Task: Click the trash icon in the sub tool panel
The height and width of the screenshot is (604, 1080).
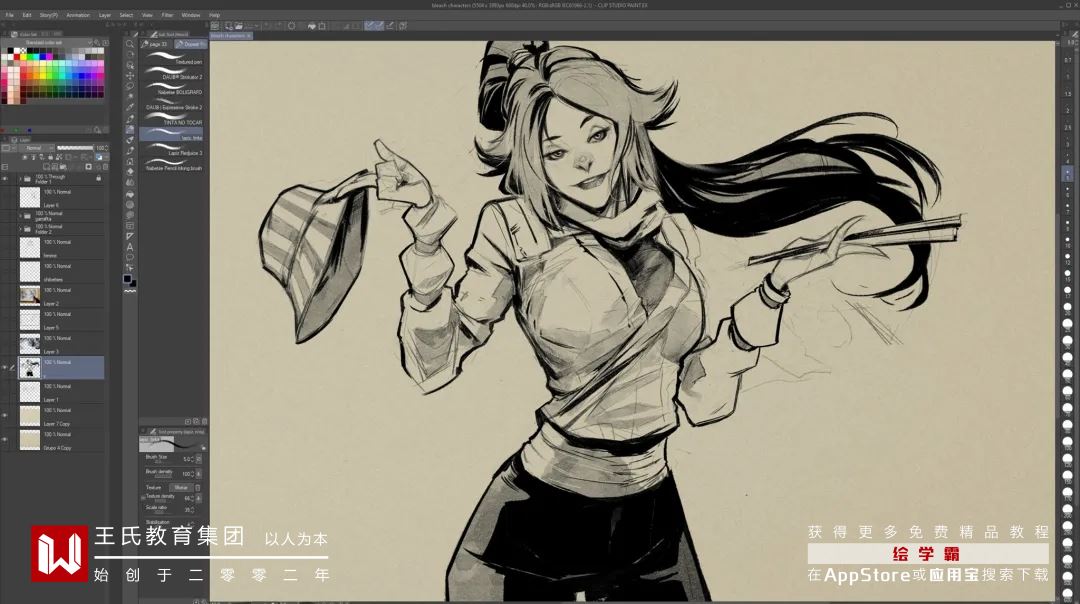Action: click(205, 421)
